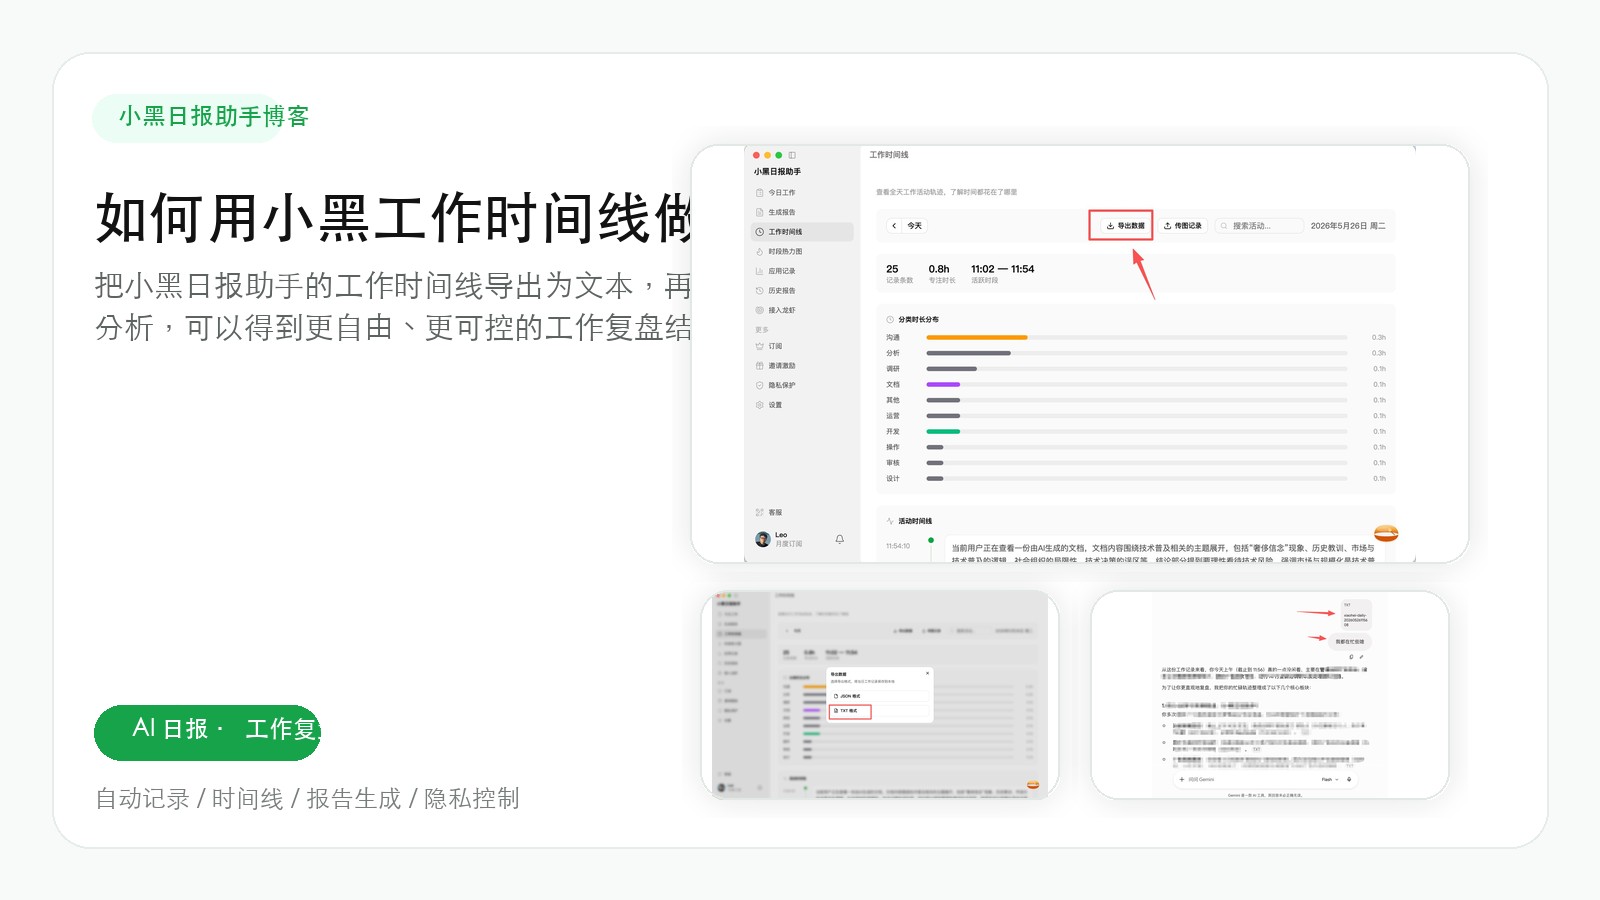Open 时段热力图 in the sidebar
1600x900 pixels.
[x=802, y=252]
